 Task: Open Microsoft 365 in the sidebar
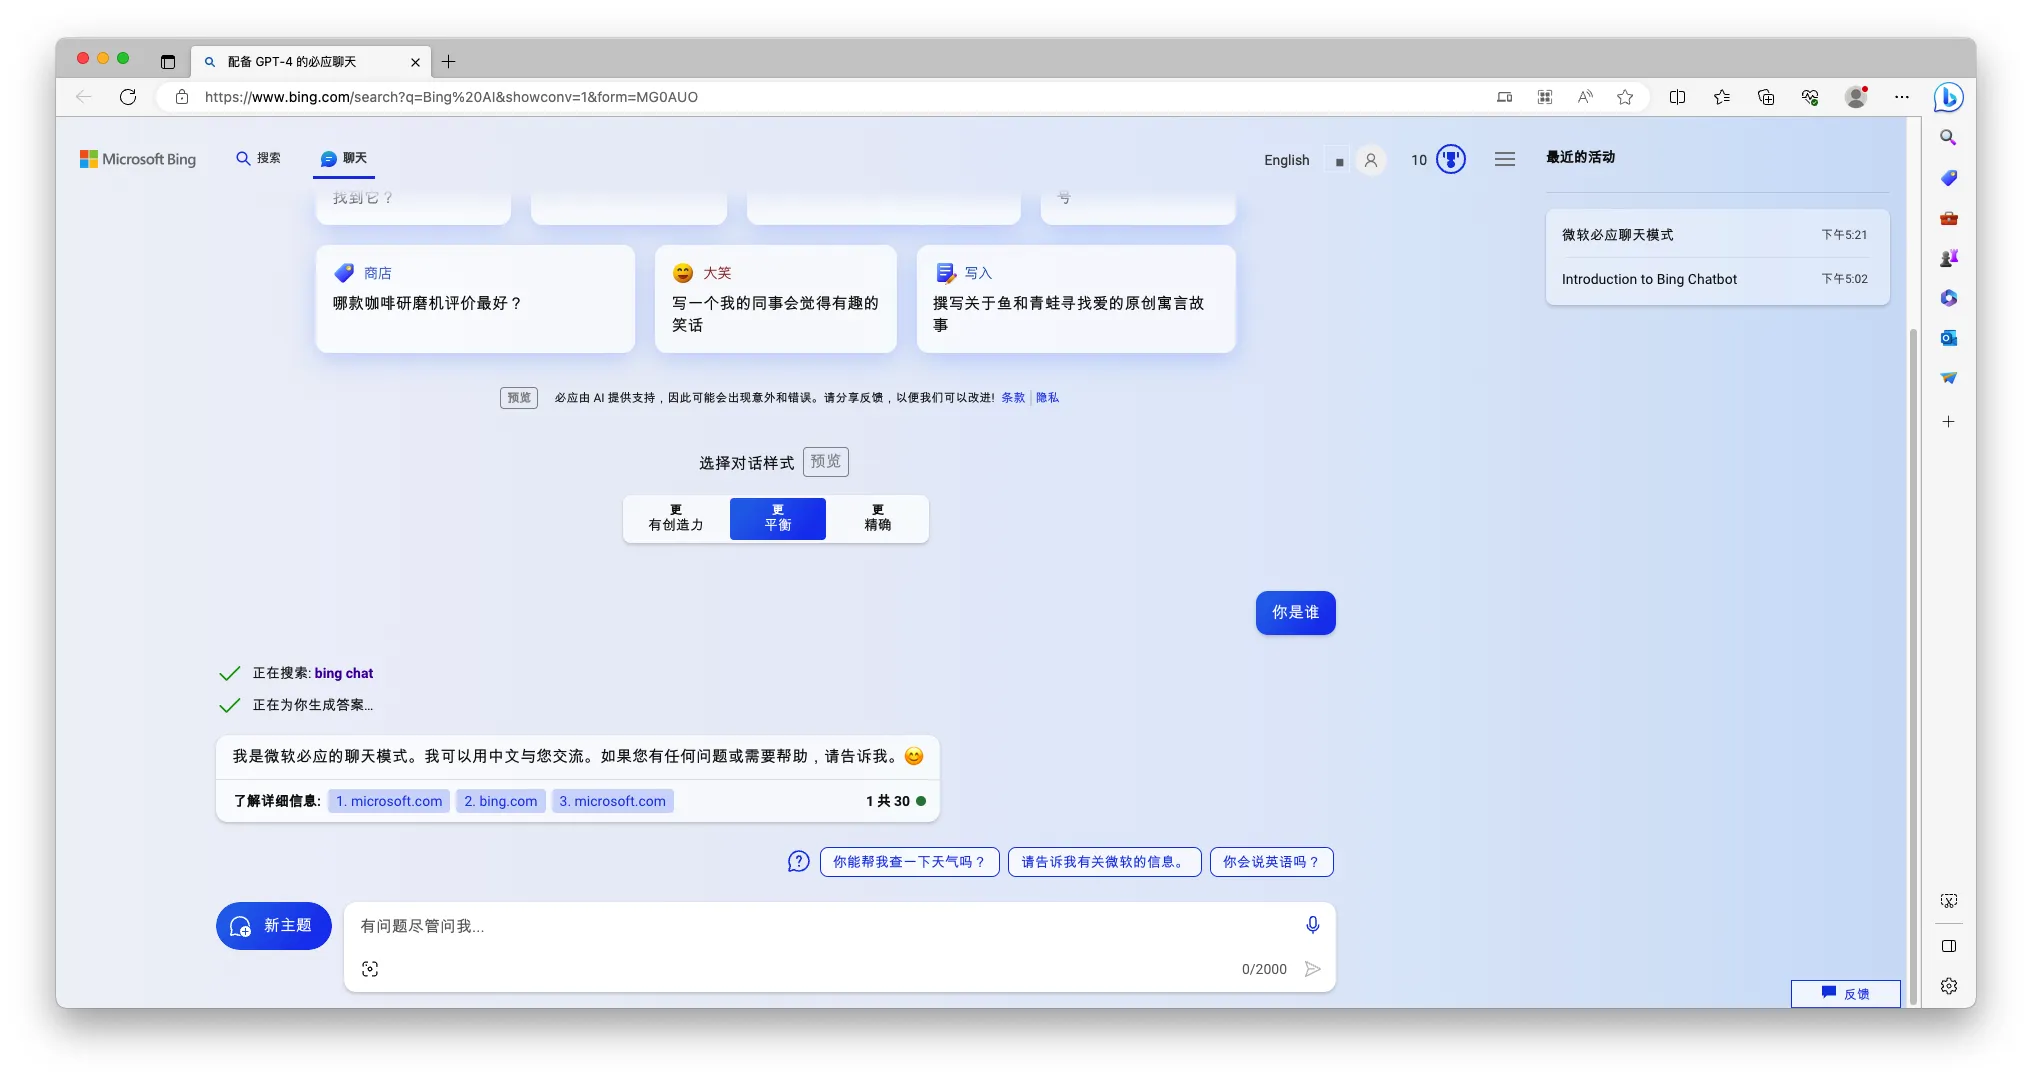click(x=1948, y=298)
